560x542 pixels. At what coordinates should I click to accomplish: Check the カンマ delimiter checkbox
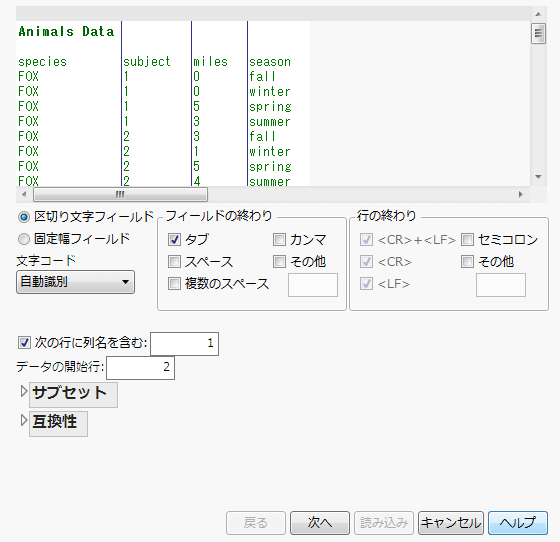pyautogui.click(x=279, y=239)
